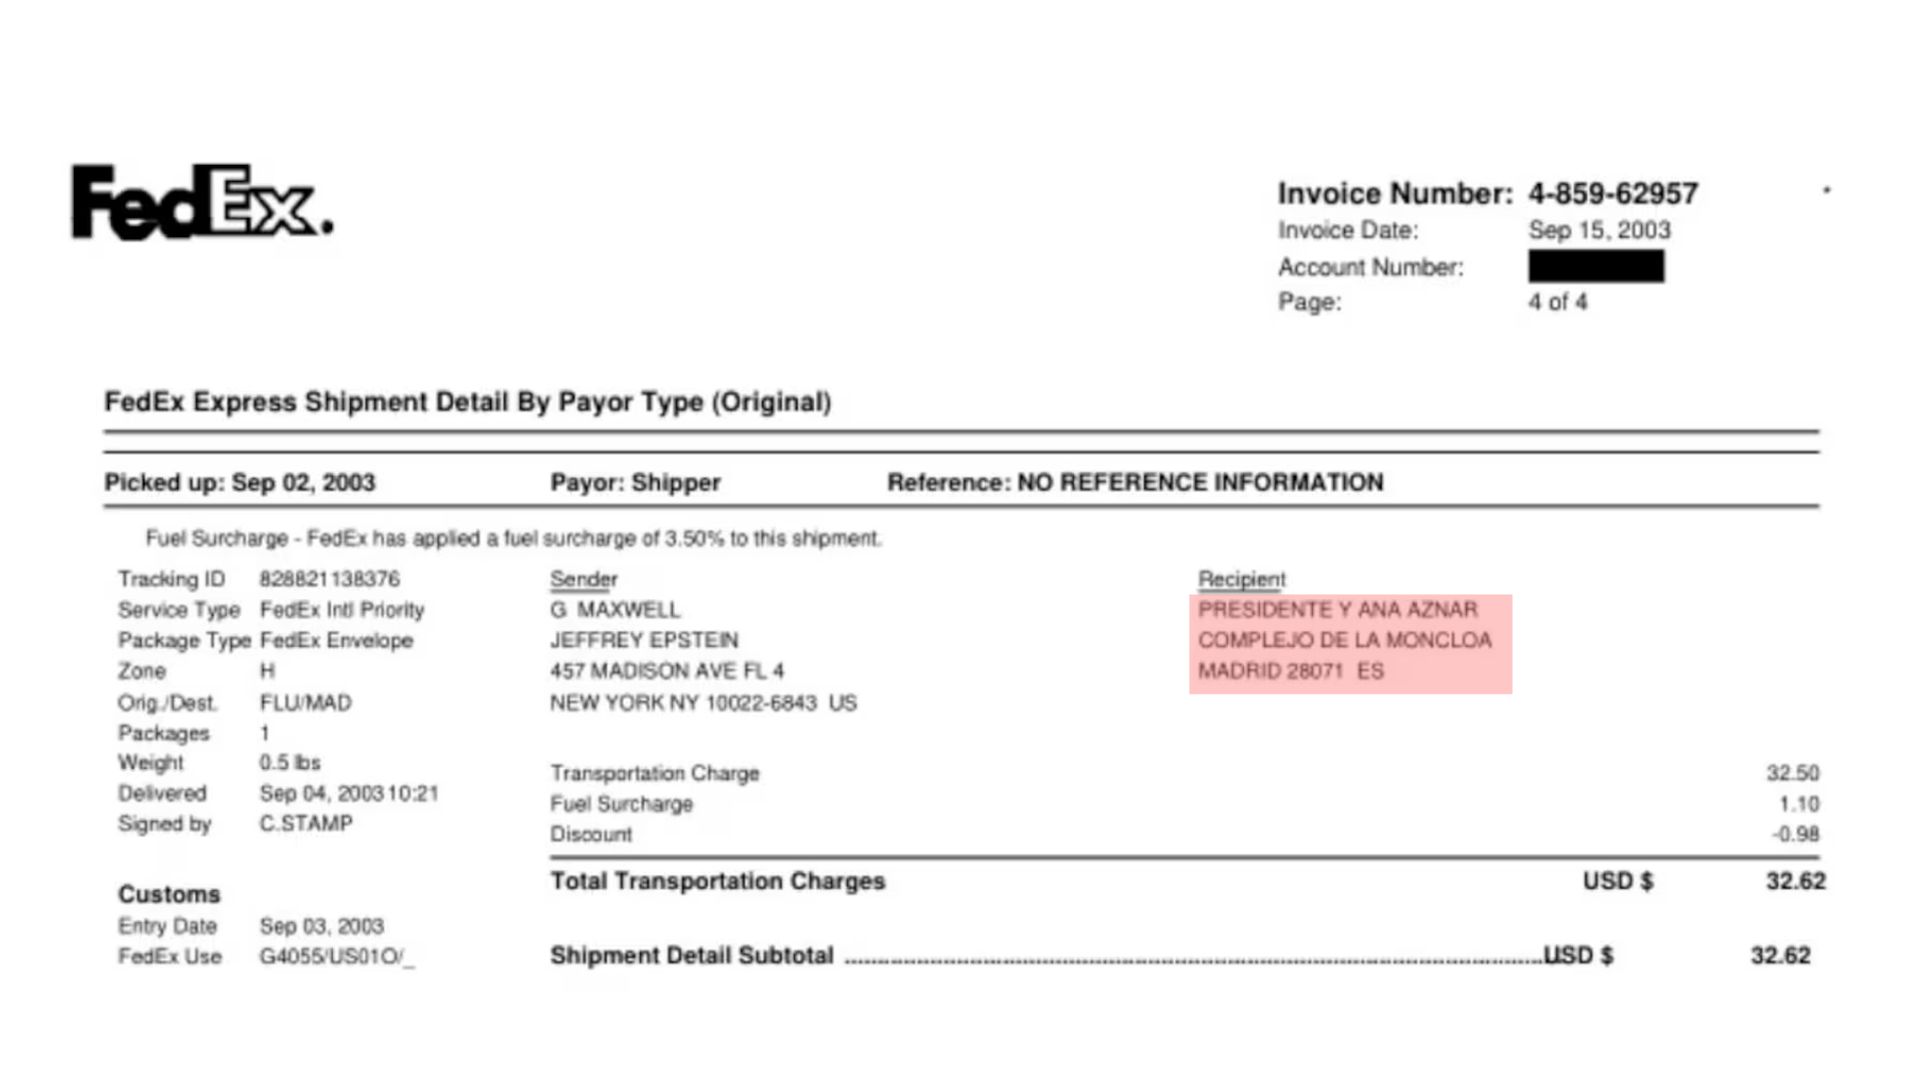Select the highlighted recipient address block
Image resolution: width=1920 pixels, height=1080 pixels.
[x=1349, y=642]
